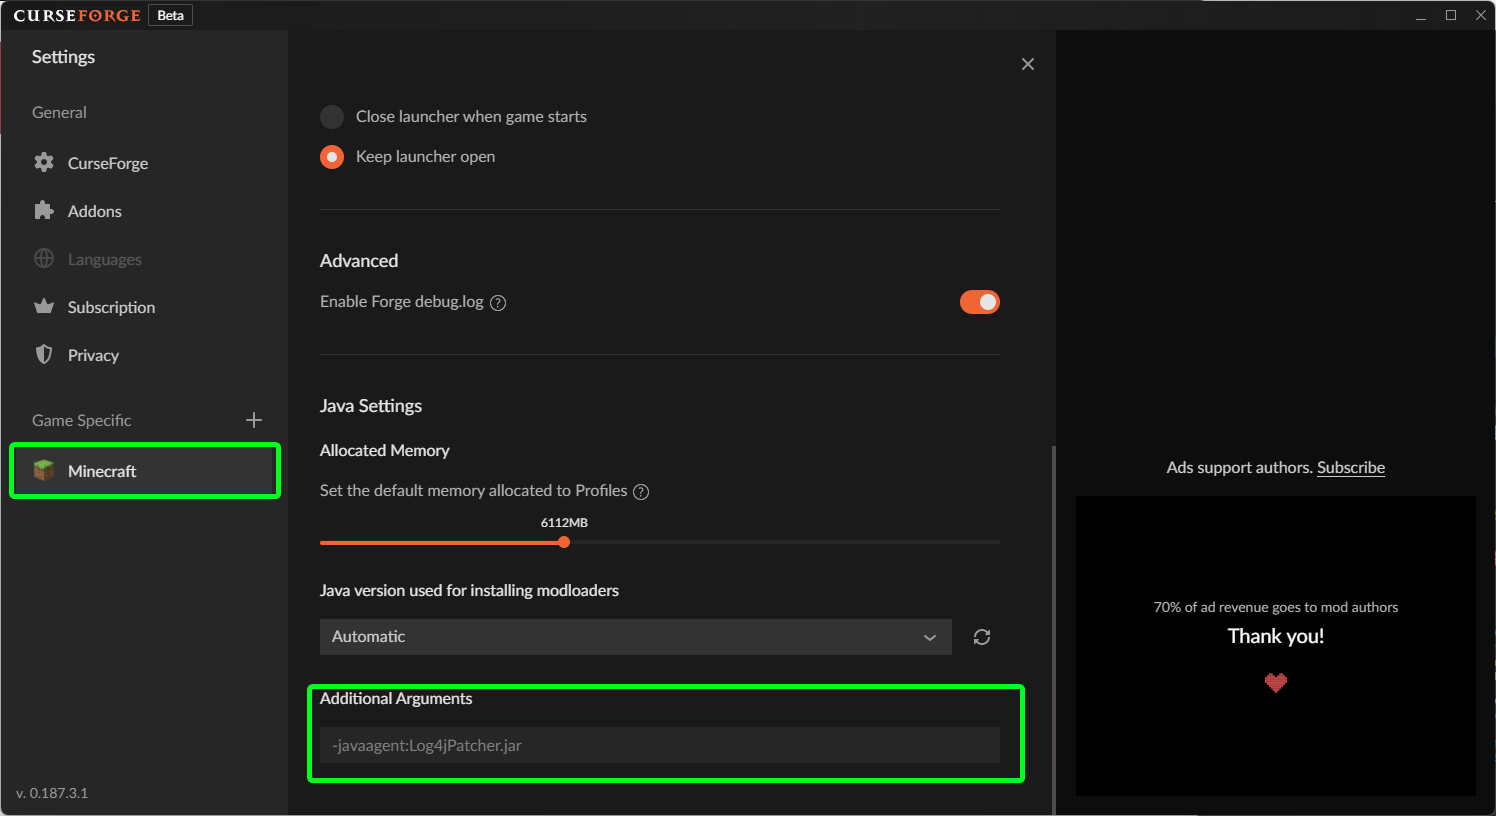The image size is (1496, 816).
Task: Click the Allocated Memory label
Action: [385, 450]
